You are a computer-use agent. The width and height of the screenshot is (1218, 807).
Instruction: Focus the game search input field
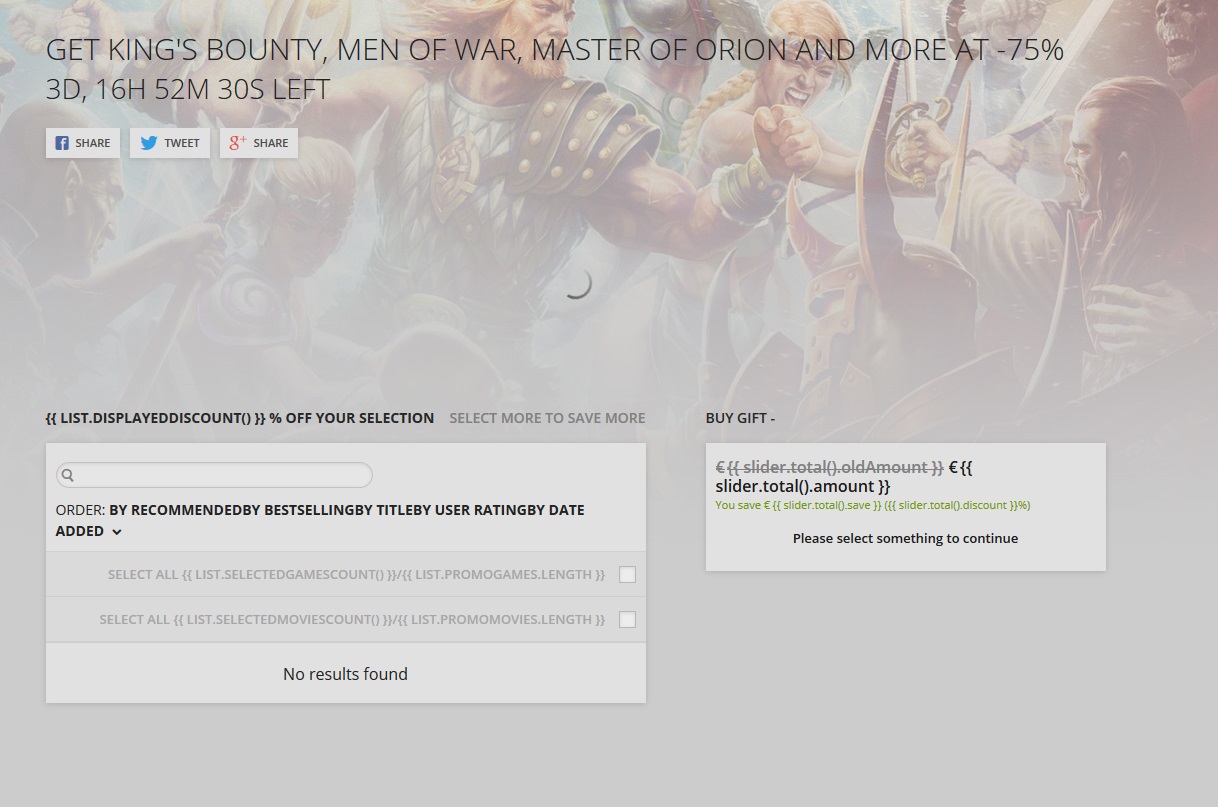(x=214, y=475)
